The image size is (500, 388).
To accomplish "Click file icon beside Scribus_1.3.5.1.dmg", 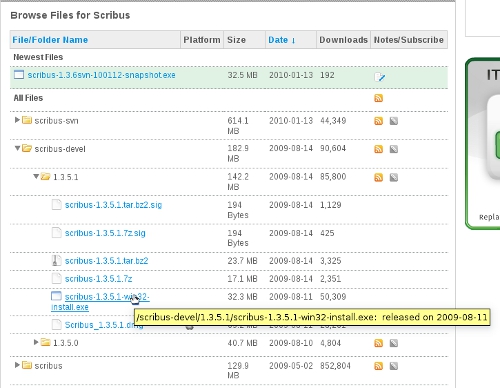I will tap(57, 324).
